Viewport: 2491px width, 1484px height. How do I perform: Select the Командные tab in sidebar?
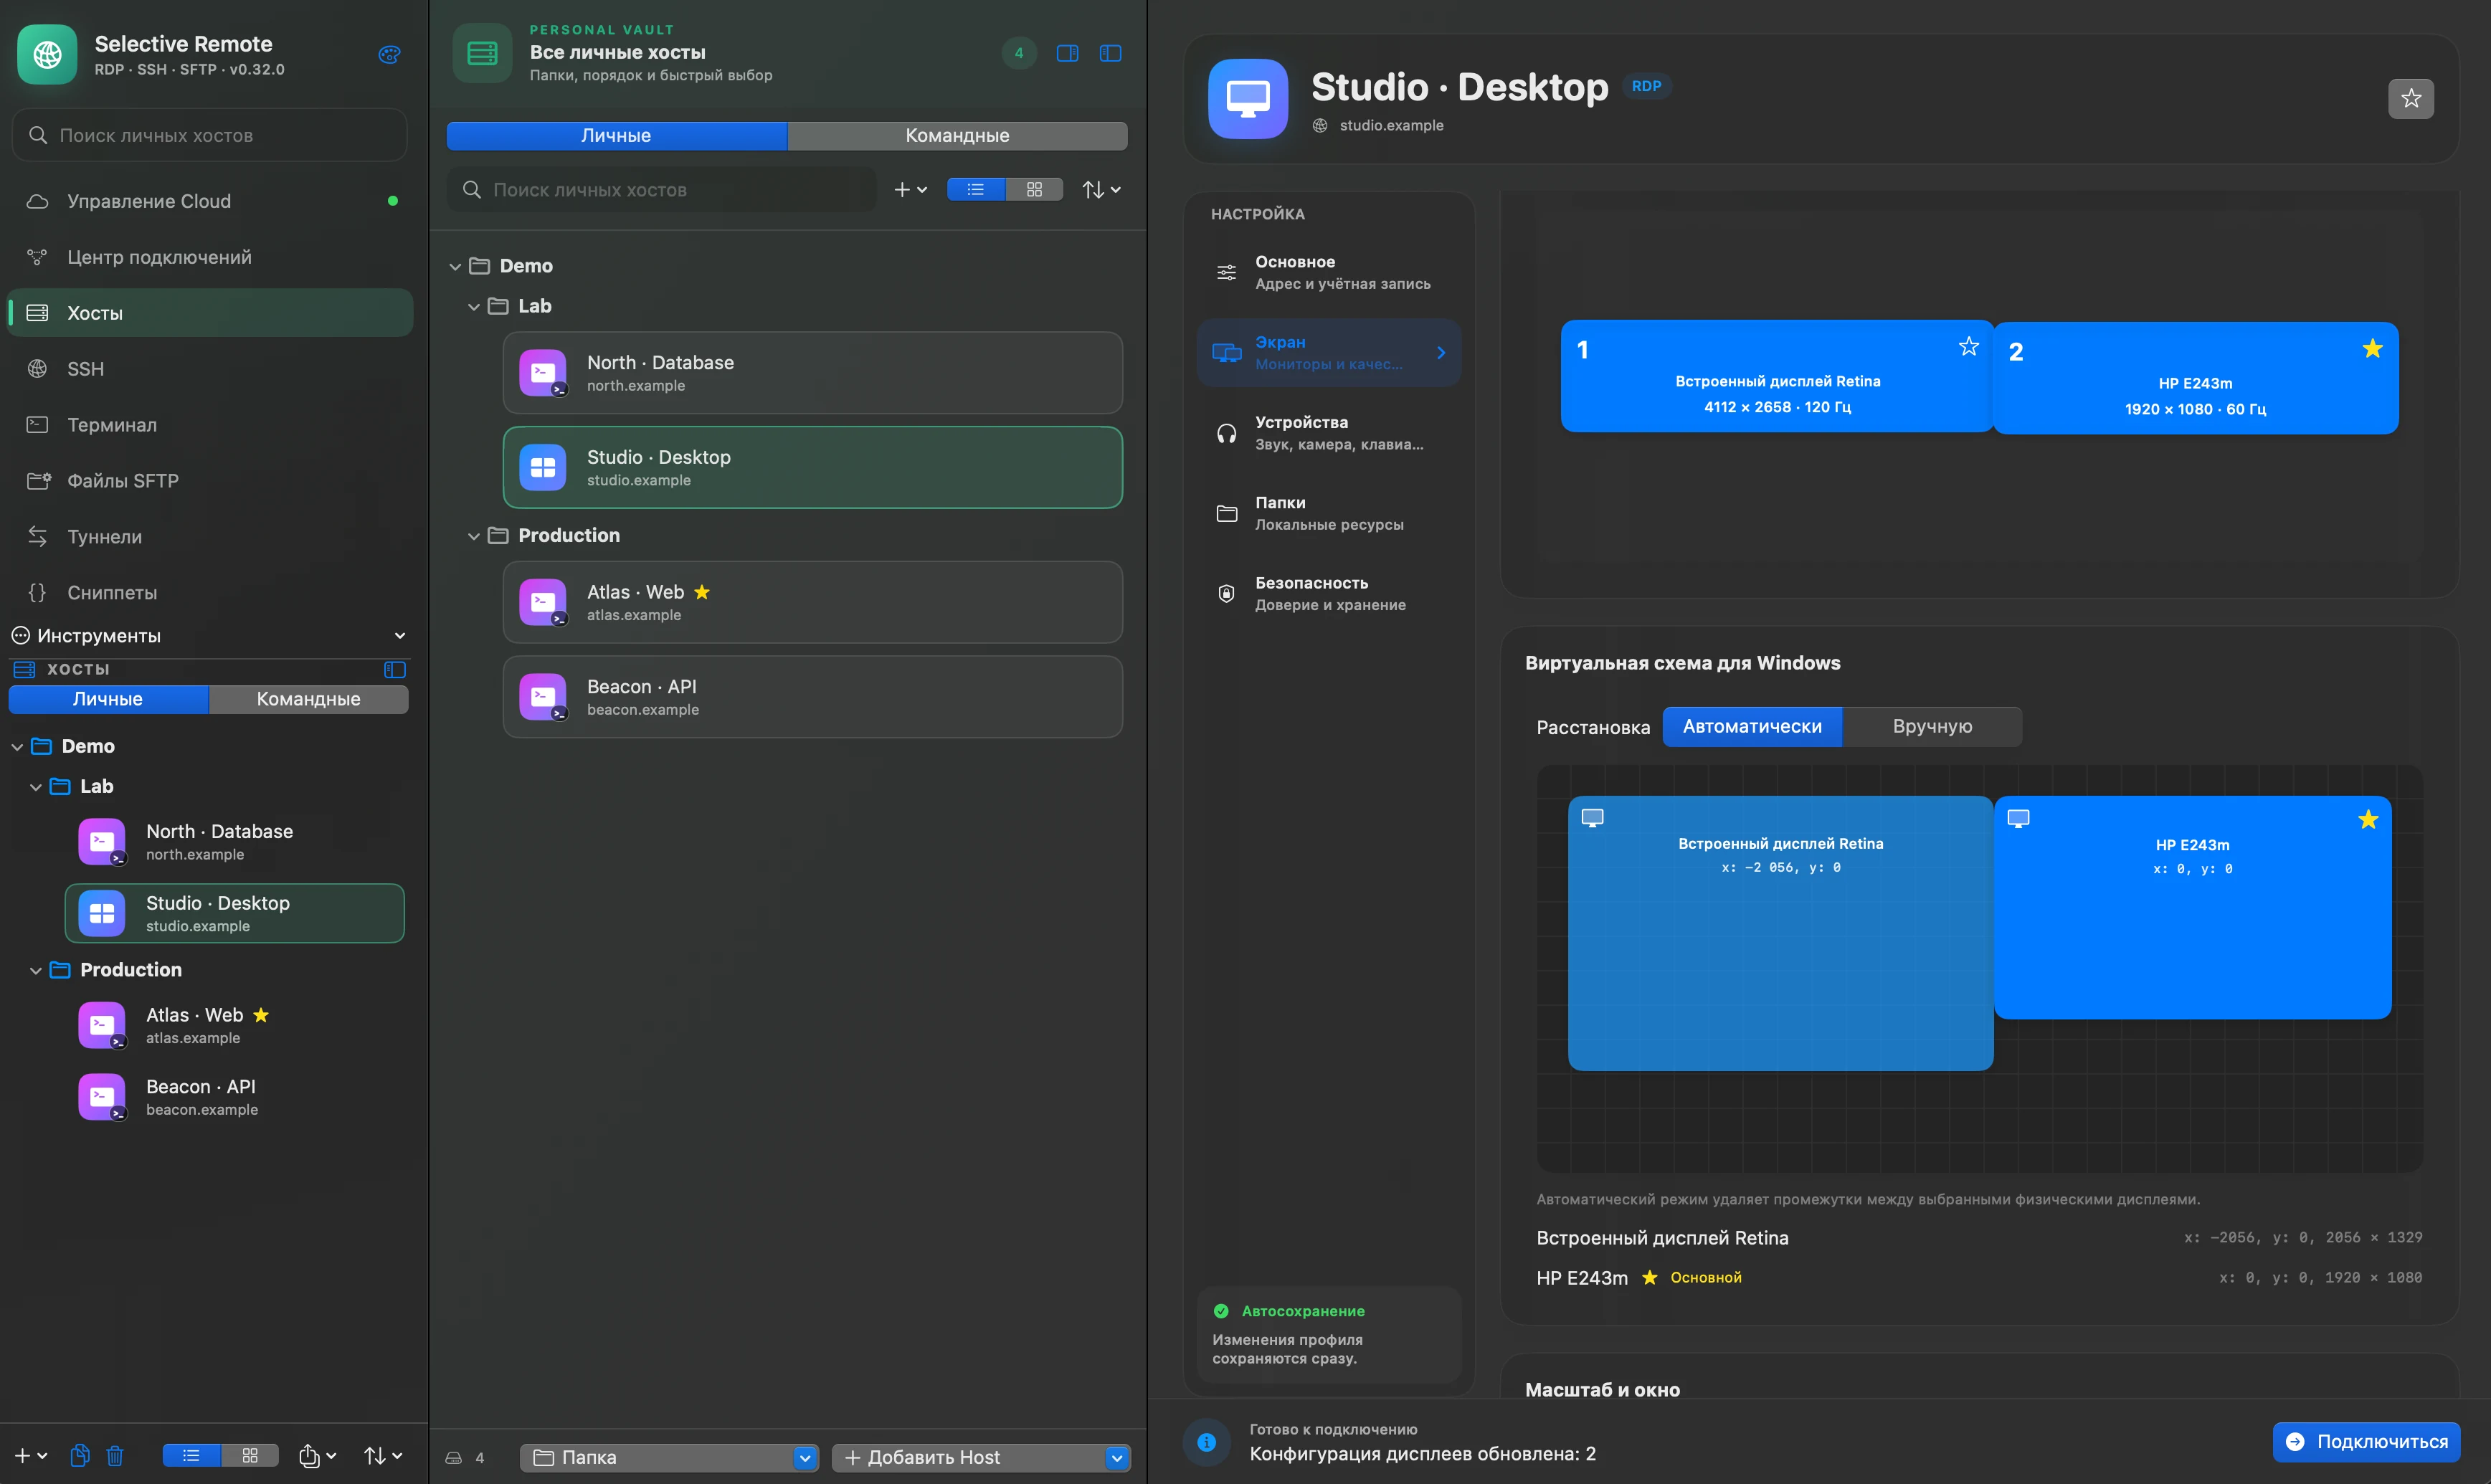(308, 700)
